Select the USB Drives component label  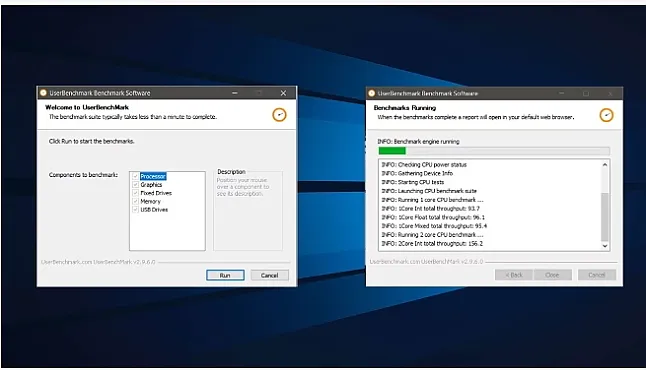tap(154, 209)
